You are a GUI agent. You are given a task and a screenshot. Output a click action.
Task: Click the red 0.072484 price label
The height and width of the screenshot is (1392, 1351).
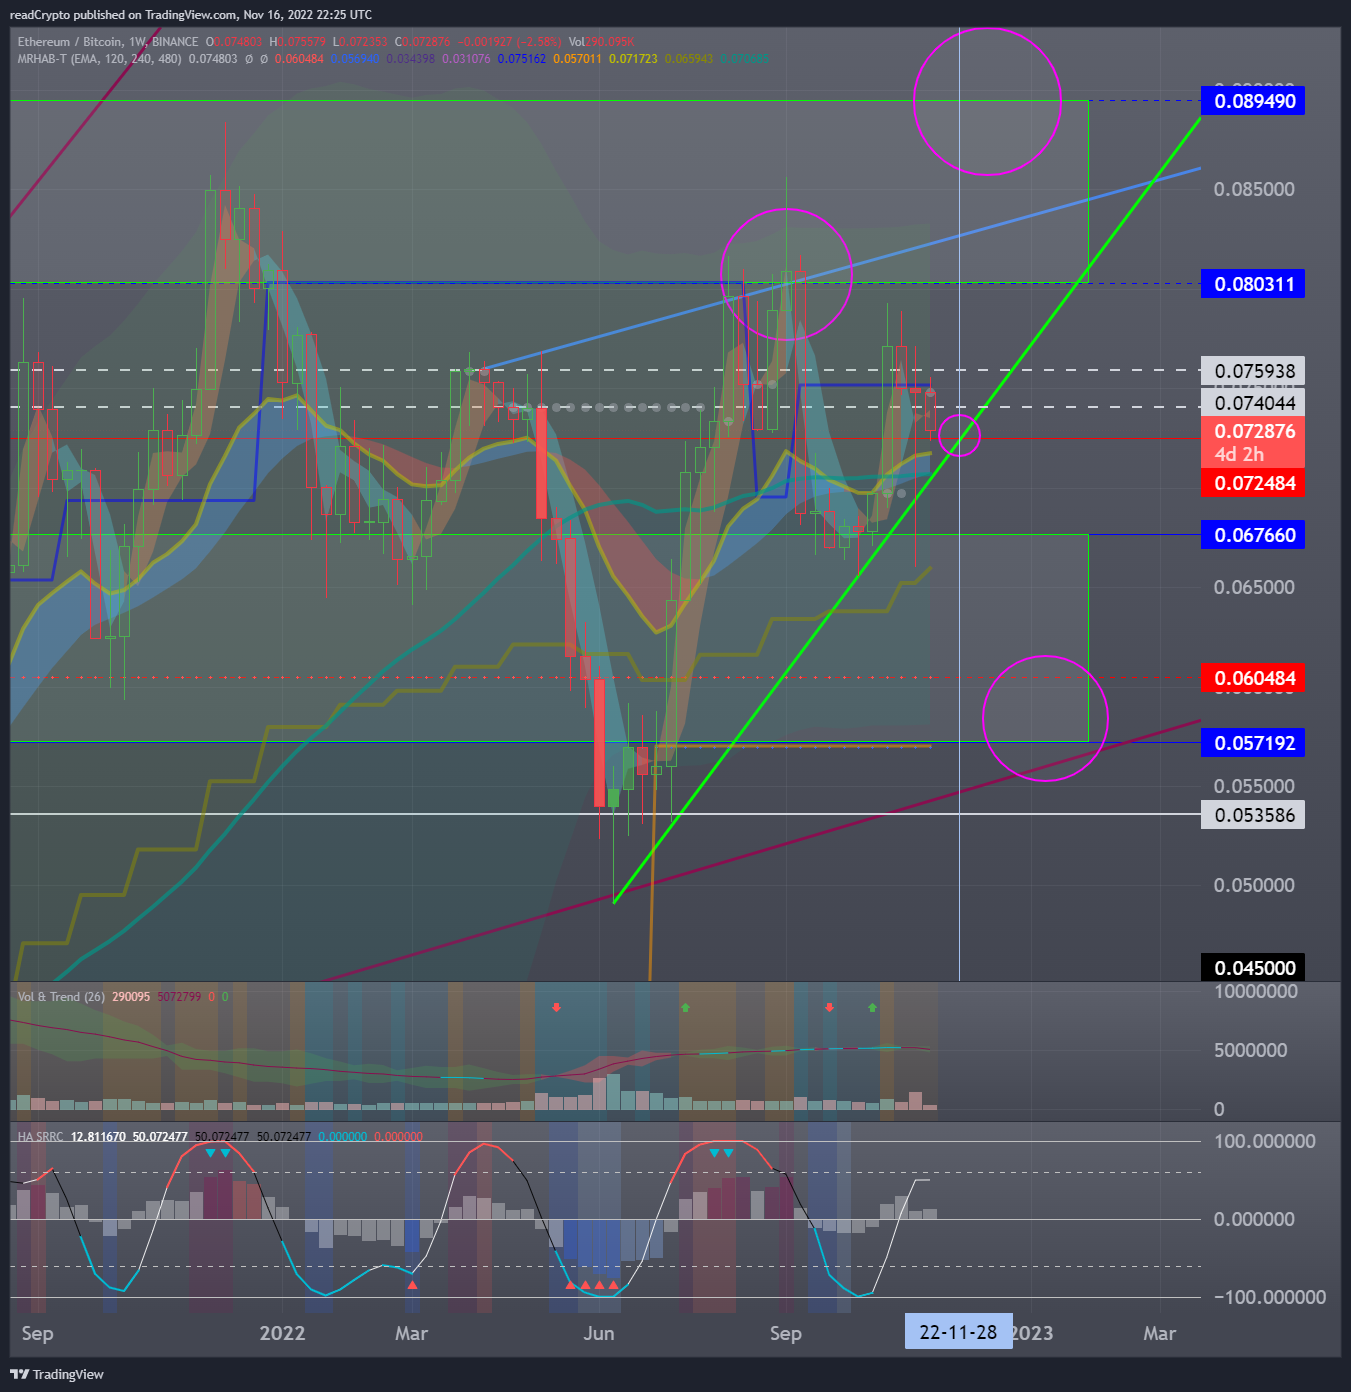[x=1254, y=483]
